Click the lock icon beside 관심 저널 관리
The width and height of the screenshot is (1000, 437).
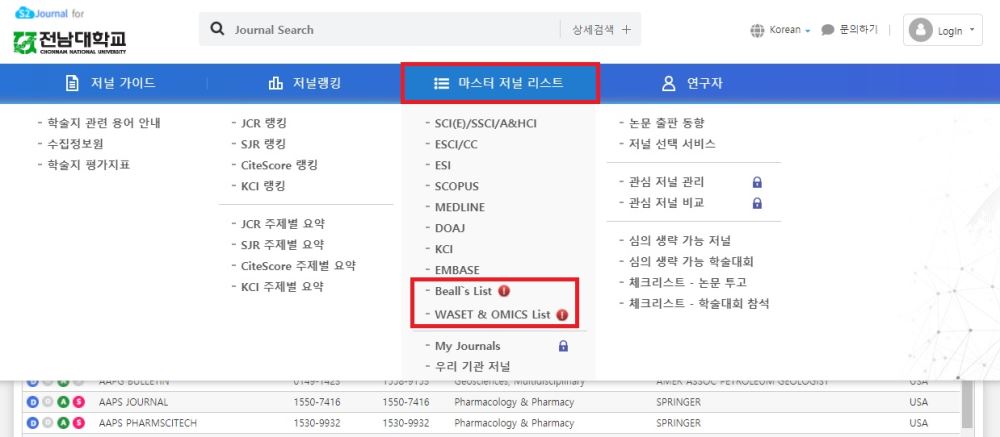pyautogui.click(x=757, y=182)
